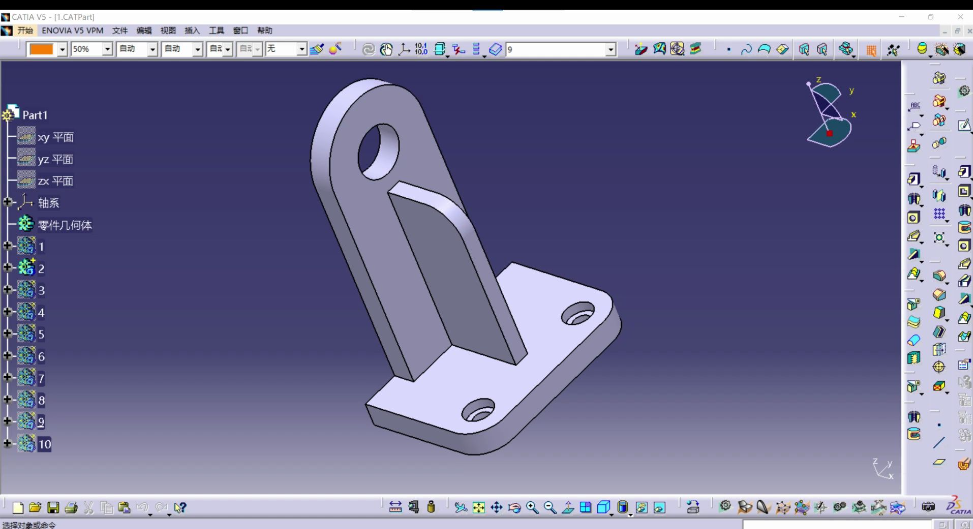The height and width of the screenshot is (529, 973).
Task: Expand the geometrical set 1 node
Action: (8, 247)
